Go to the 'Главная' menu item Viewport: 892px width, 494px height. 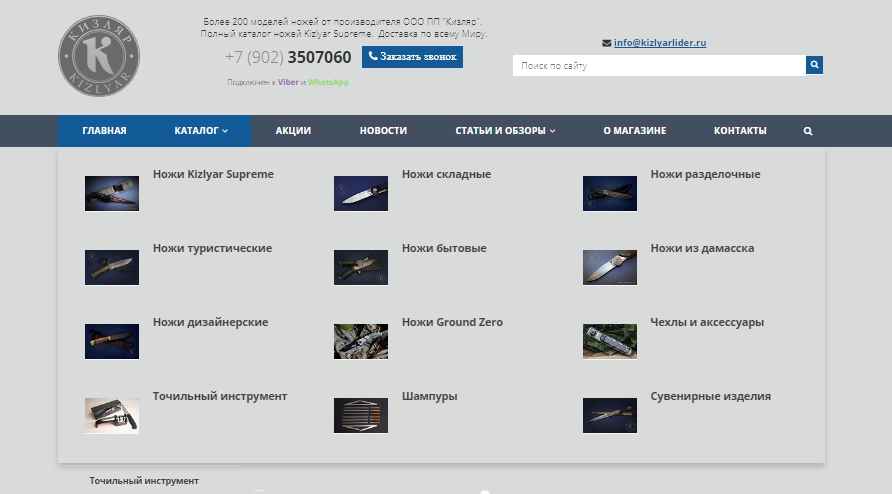(105, 131)
